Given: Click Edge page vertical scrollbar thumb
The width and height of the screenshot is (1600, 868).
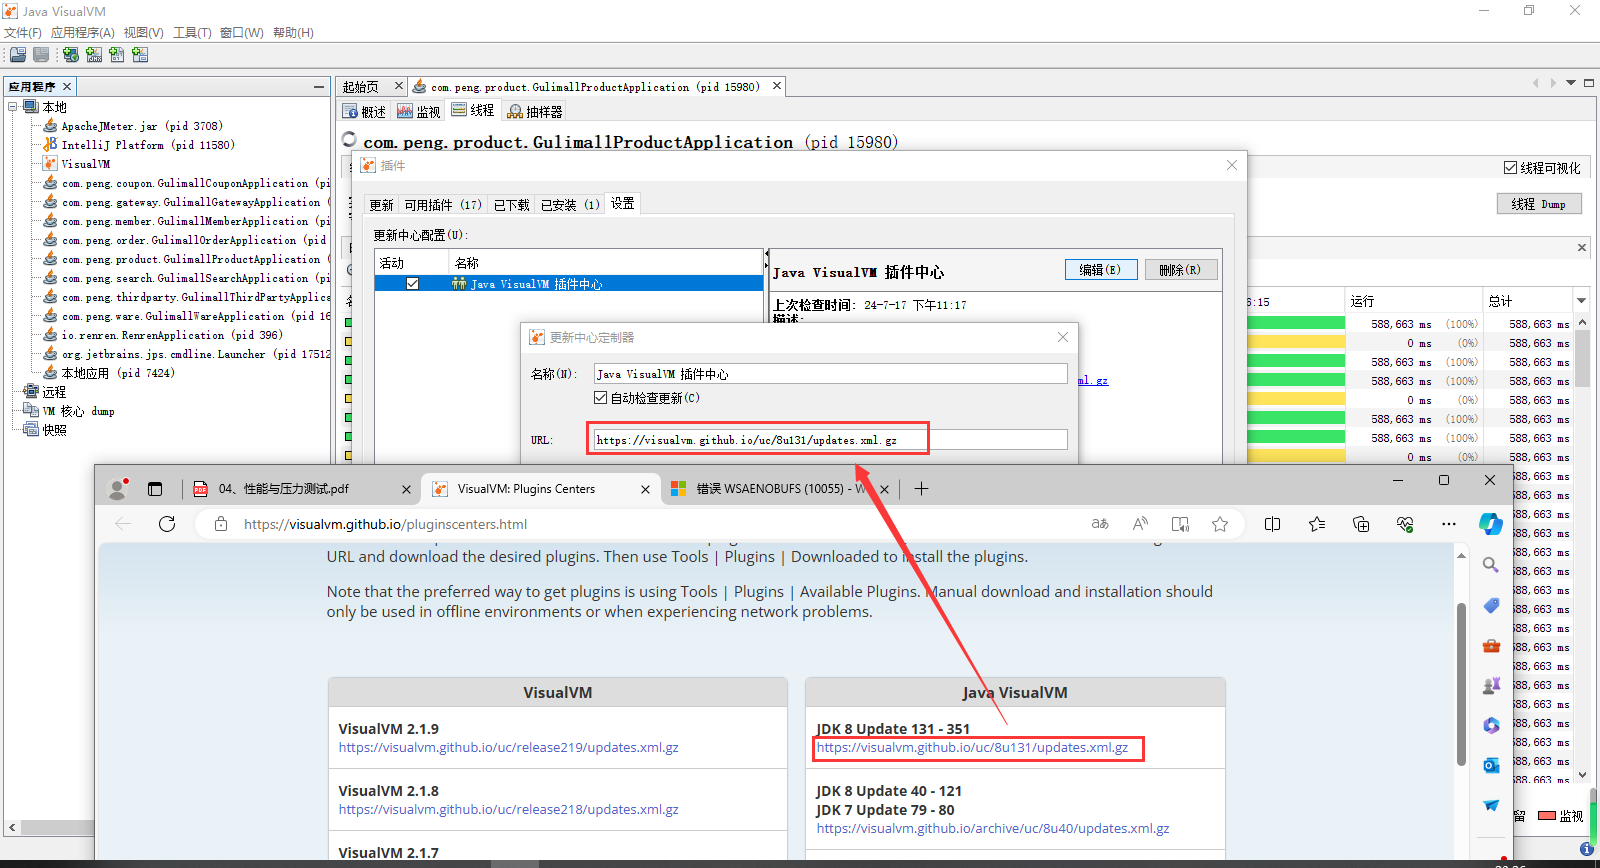Looking at the screenshot, I should [1461, 683].
